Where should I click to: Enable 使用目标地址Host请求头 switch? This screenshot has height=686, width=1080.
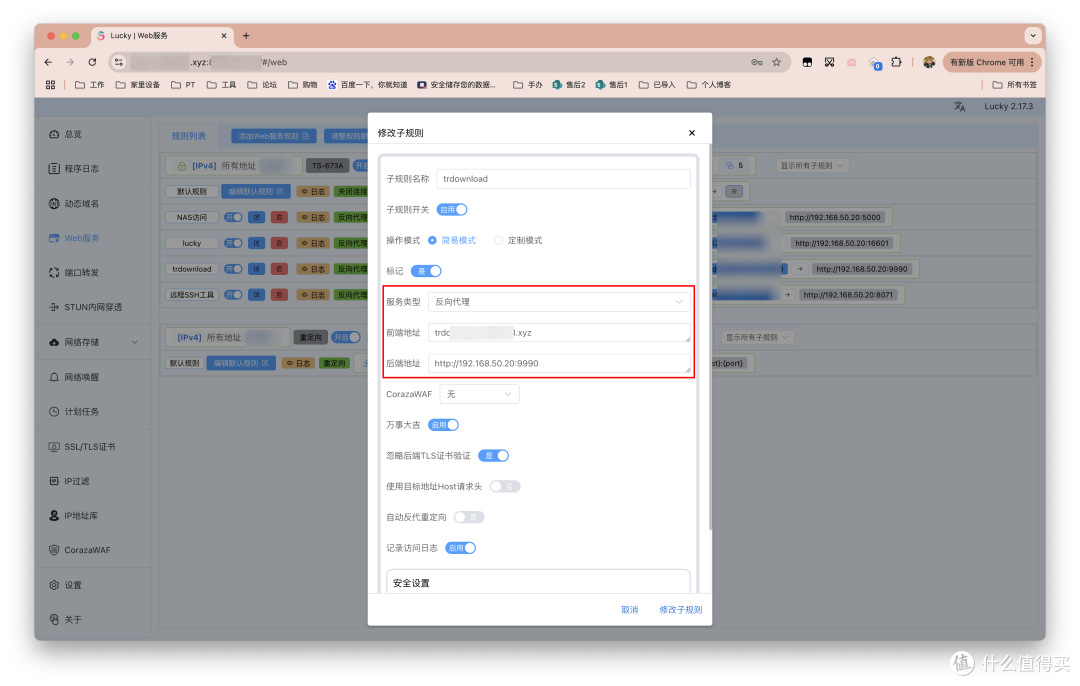[x=505, y=486]
